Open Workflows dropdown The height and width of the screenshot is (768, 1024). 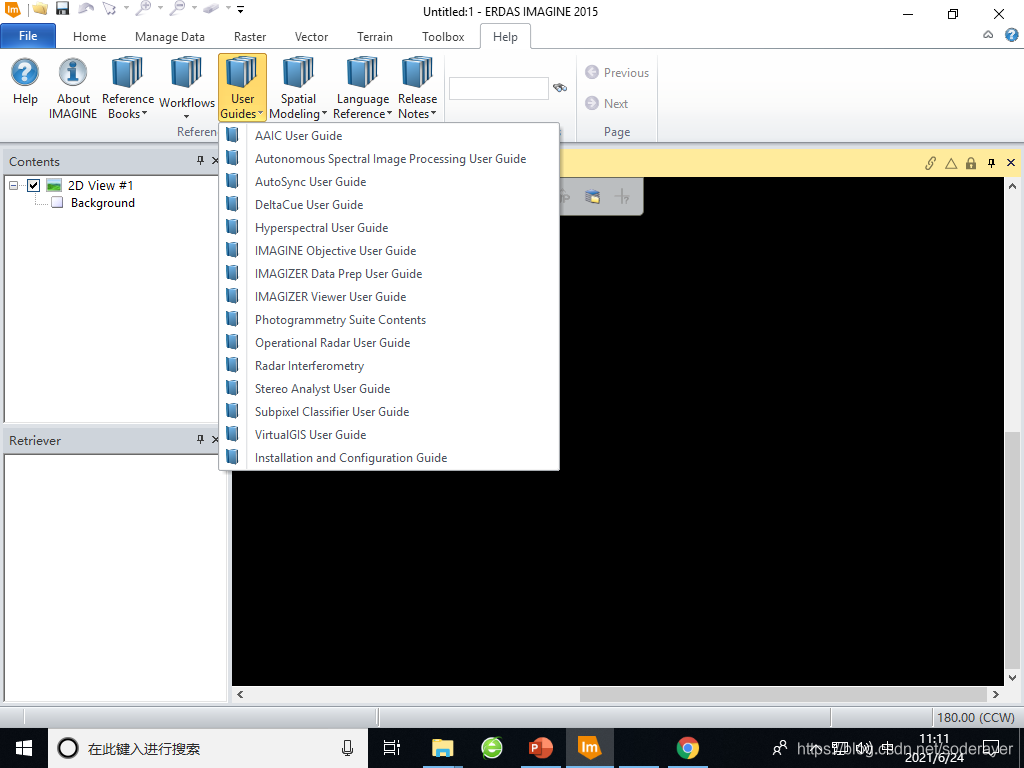click(187, 89)
